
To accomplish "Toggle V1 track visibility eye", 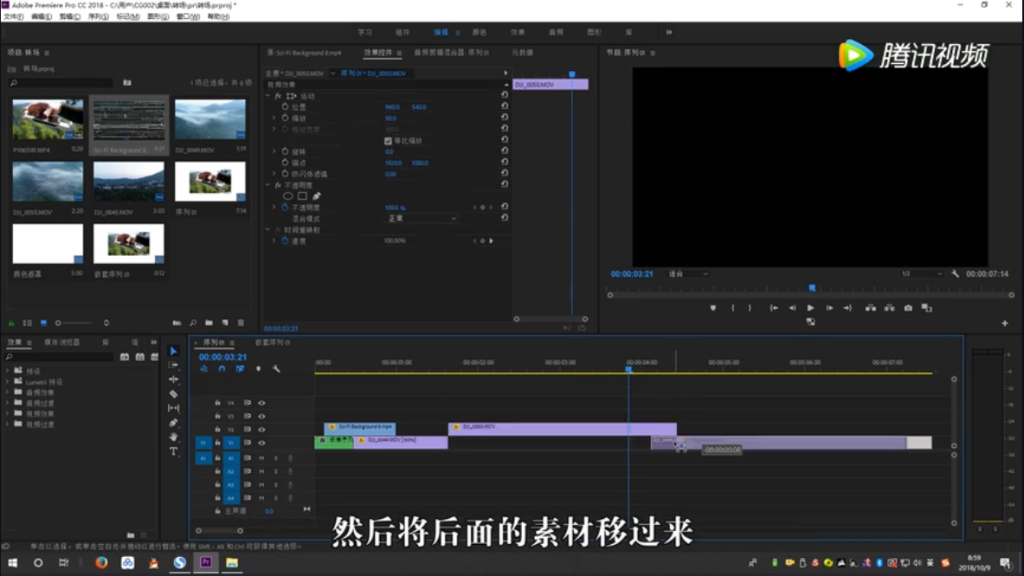I will (262, 443).
